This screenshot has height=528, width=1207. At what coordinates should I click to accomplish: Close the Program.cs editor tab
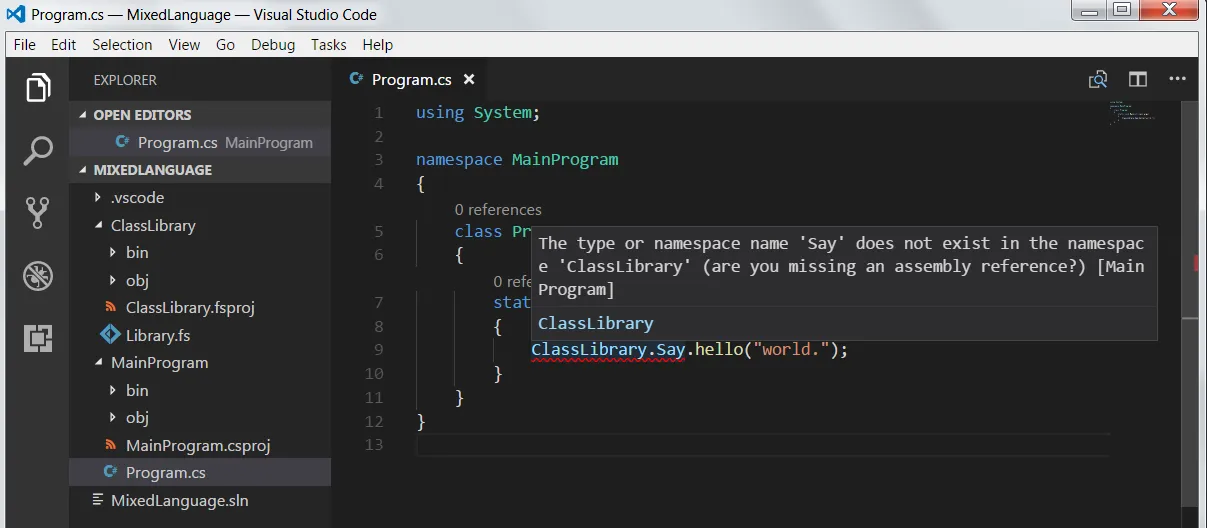click(469, 80)
